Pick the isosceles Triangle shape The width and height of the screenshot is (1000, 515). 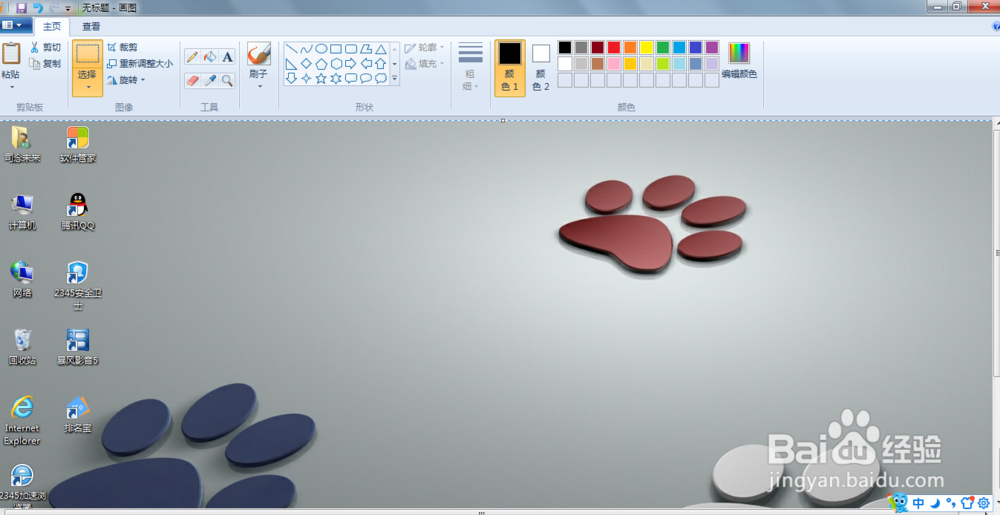(381, 49)
